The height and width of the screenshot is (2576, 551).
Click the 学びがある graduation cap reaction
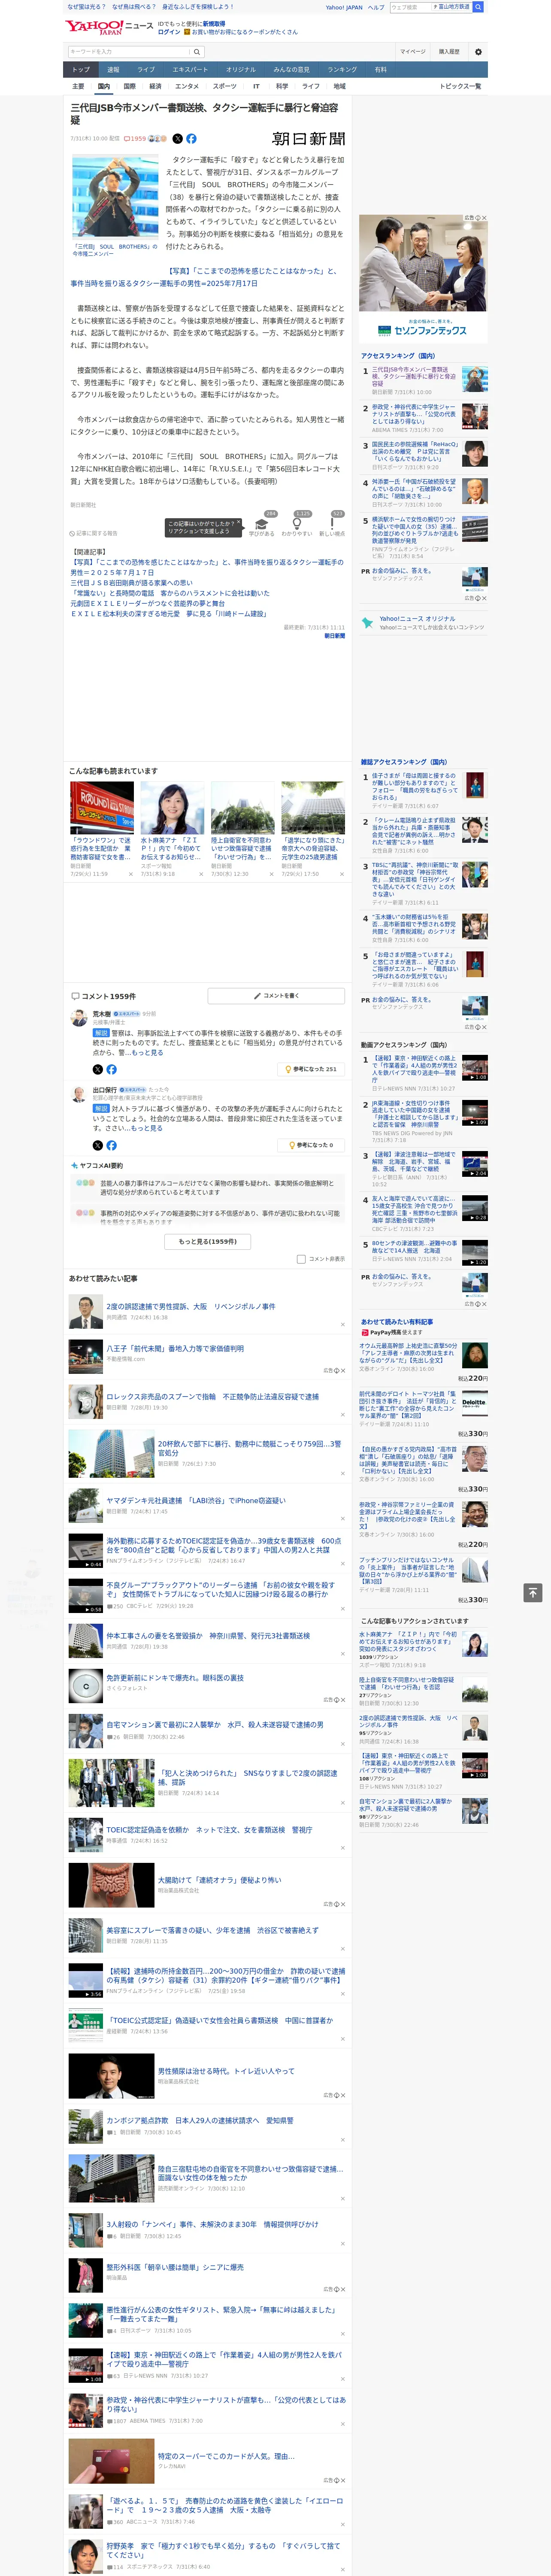262,525
